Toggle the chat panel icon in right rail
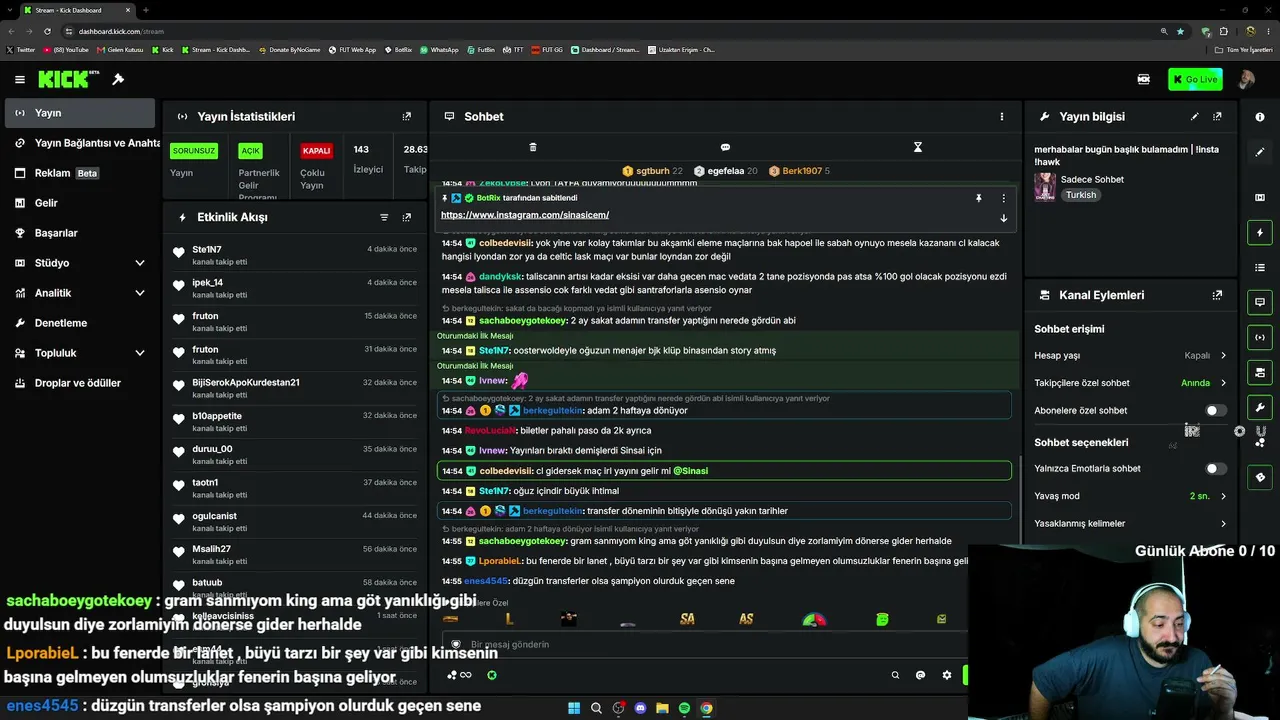Image resolution: width=1280 pixels, height=720 pixels. click(1260, 302)
